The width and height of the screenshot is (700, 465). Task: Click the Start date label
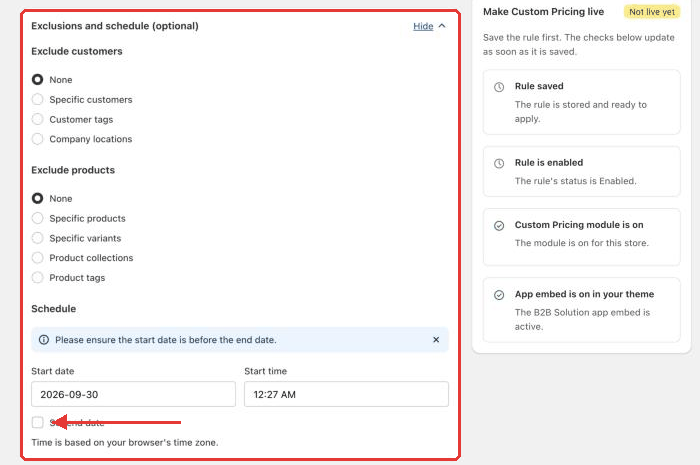coord(53,371)
